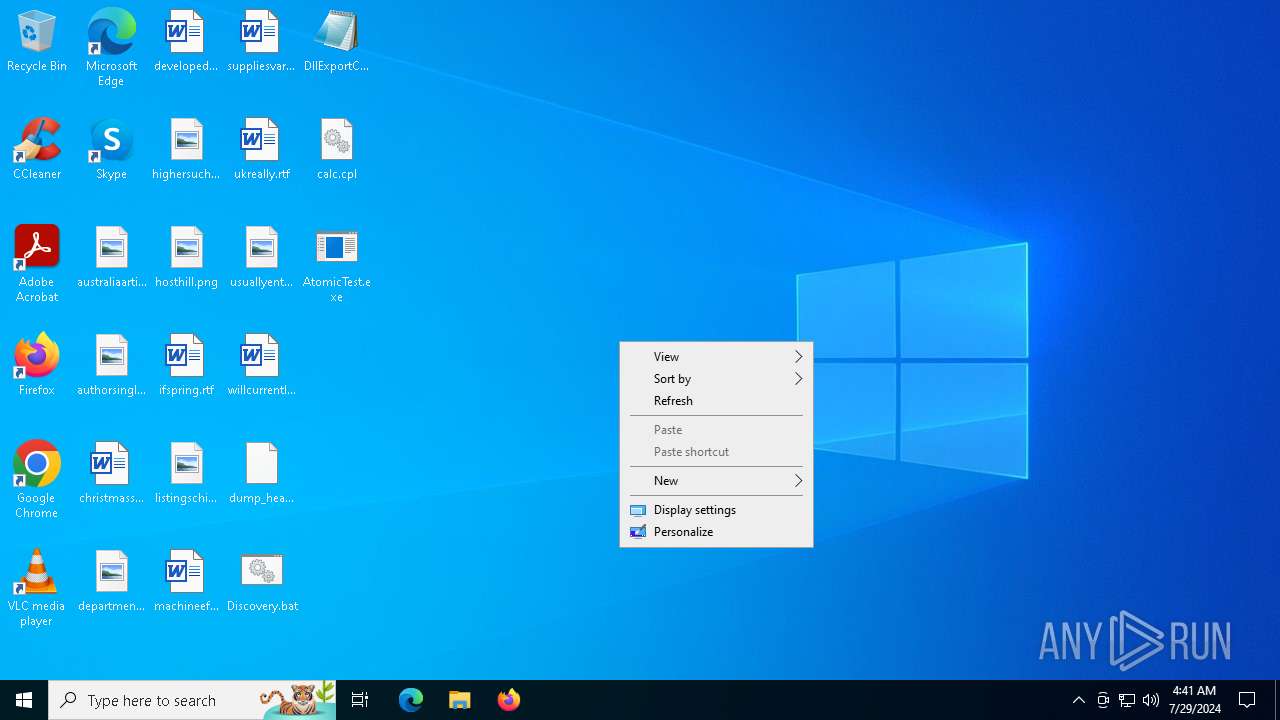The image size is (1280, 720).
Task: Select the listingschi... image file icon
Action: pyautogui.click(x=186, y=474)
